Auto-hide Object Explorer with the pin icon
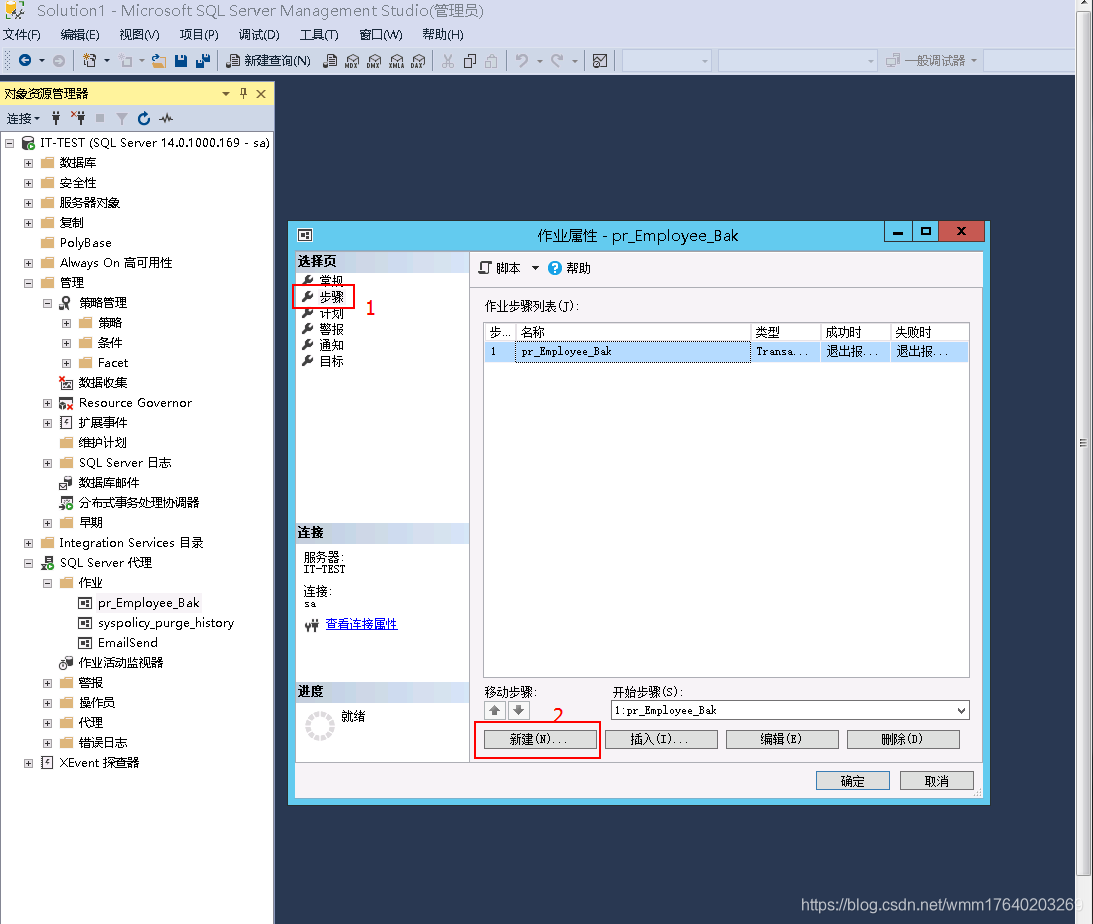The image size is (1093, 924). click(x=242, y=93)
